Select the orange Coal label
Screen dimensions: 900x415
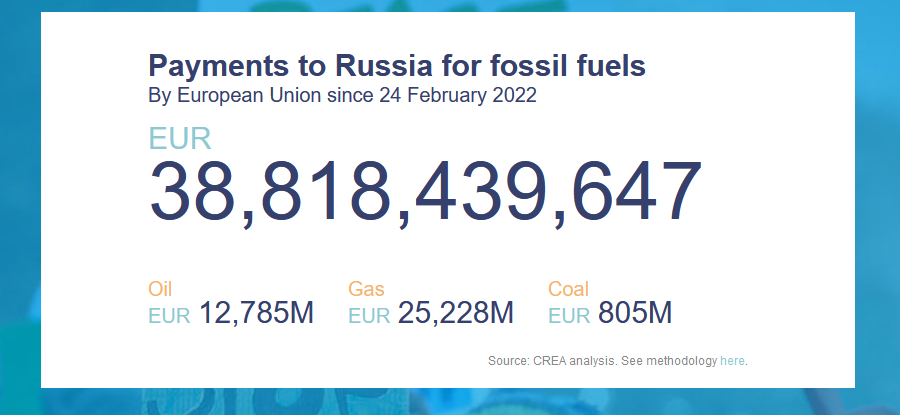(569, 289)
